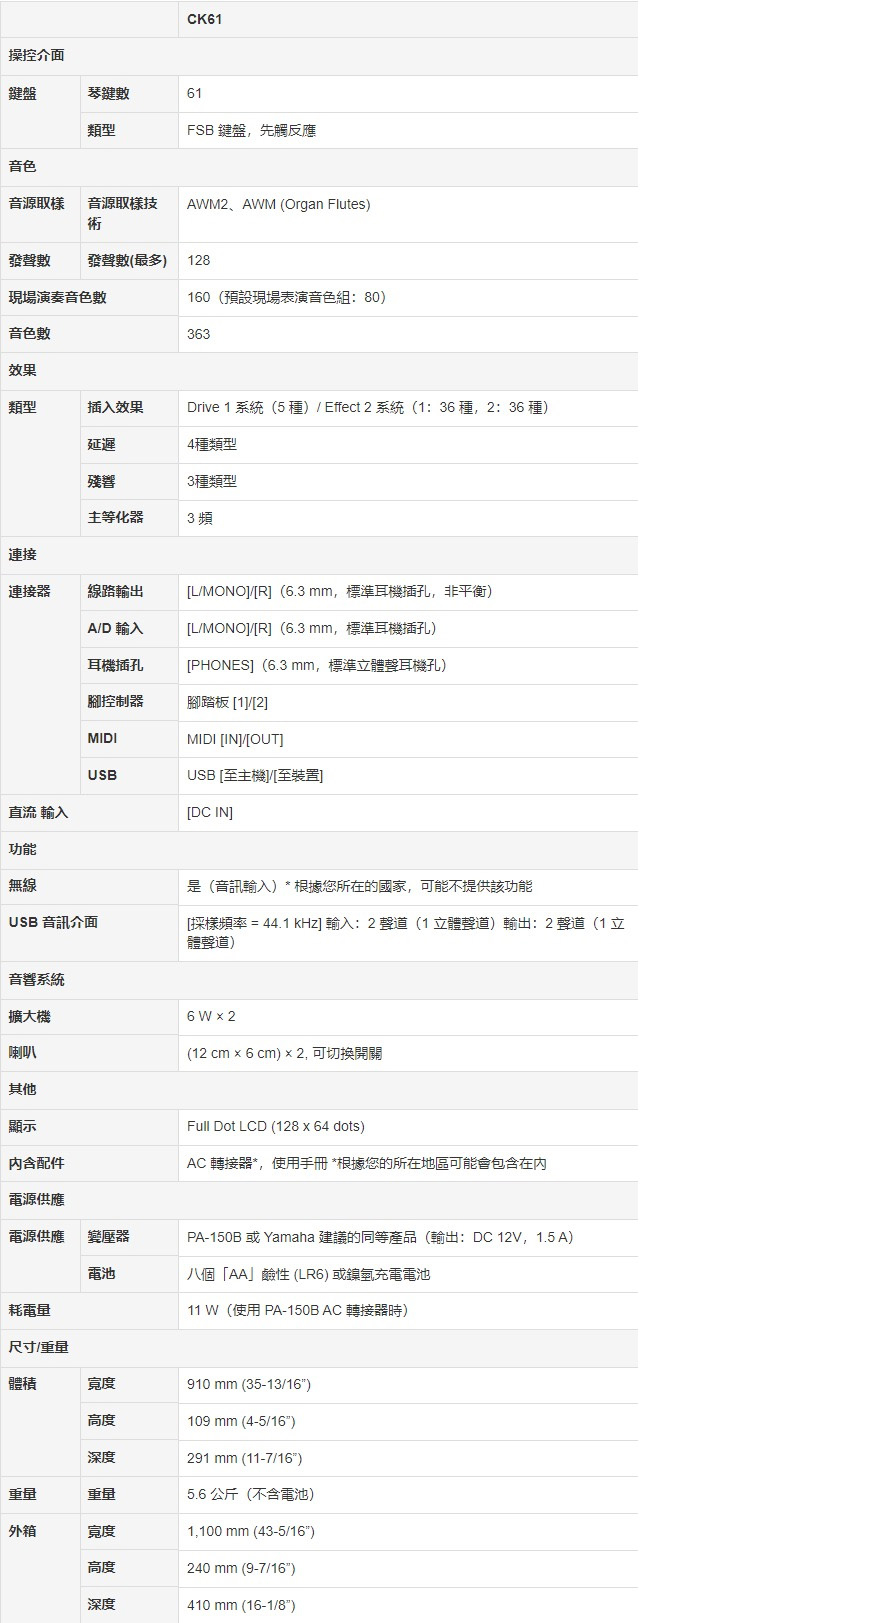Select the 線路輸出 row label
The height and width of the screenshot is (1623, 886).
(x=115, y=591)
